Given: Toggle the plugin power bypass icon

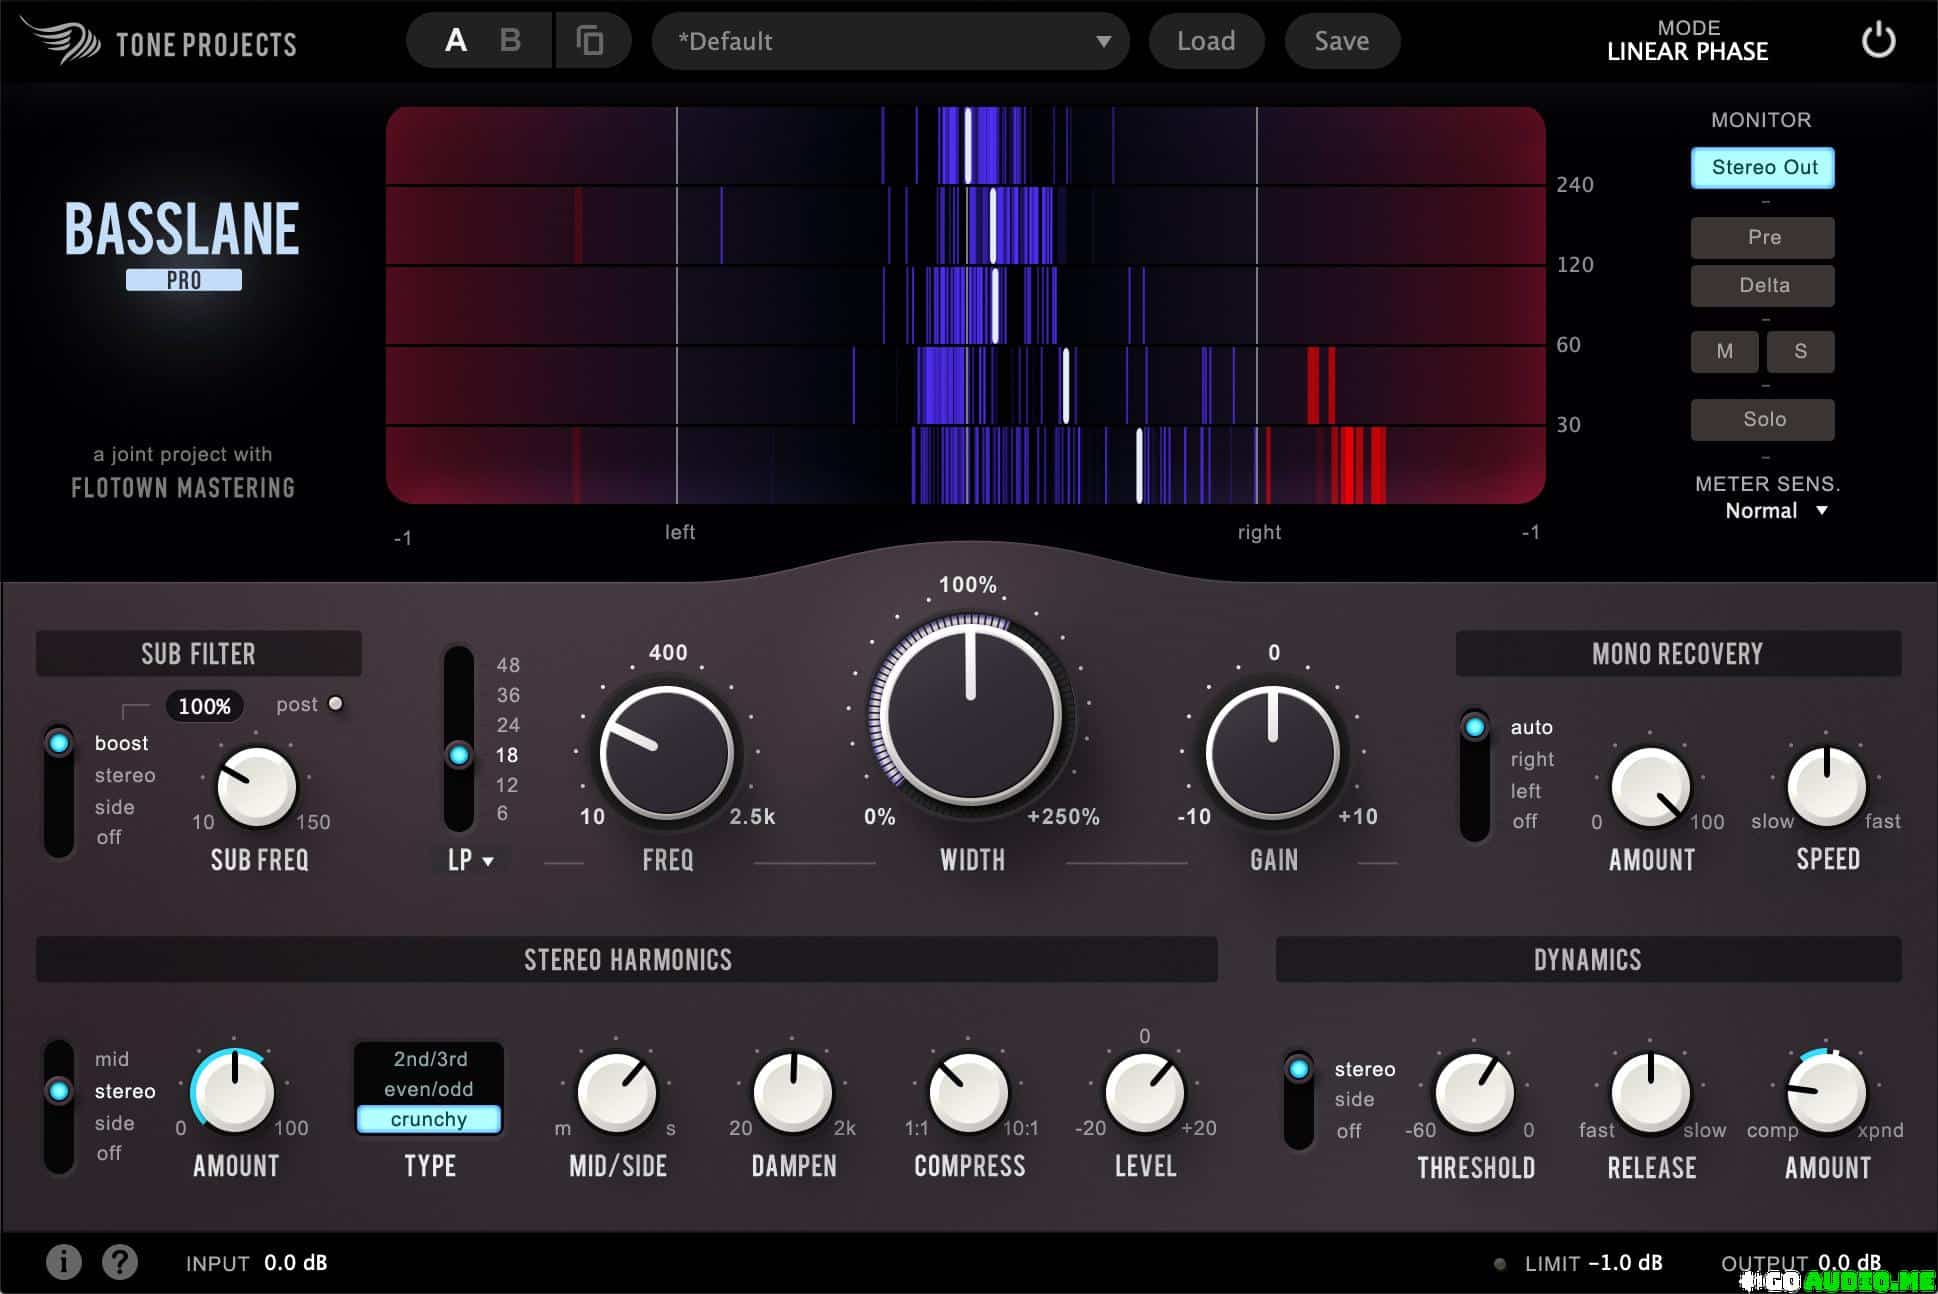Looking at the screenshot, I should pyautogui.click(x=1878, y=40).
